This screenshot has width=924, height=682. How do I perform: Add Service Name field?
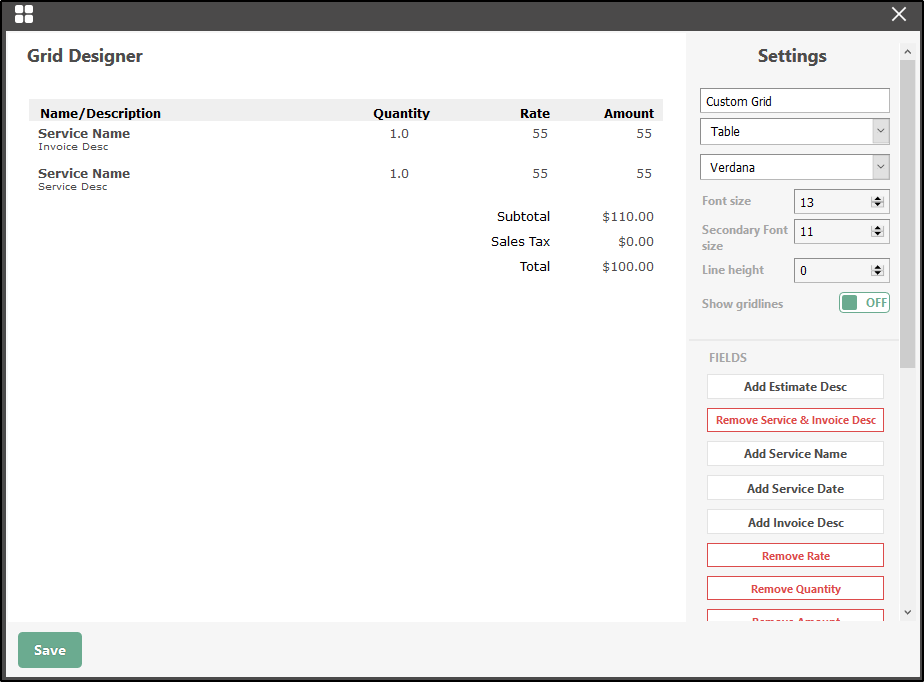794,453
